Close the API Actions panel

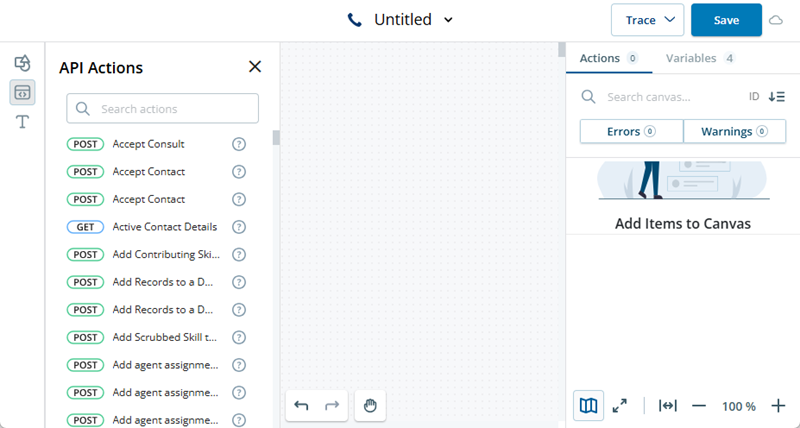255,67
